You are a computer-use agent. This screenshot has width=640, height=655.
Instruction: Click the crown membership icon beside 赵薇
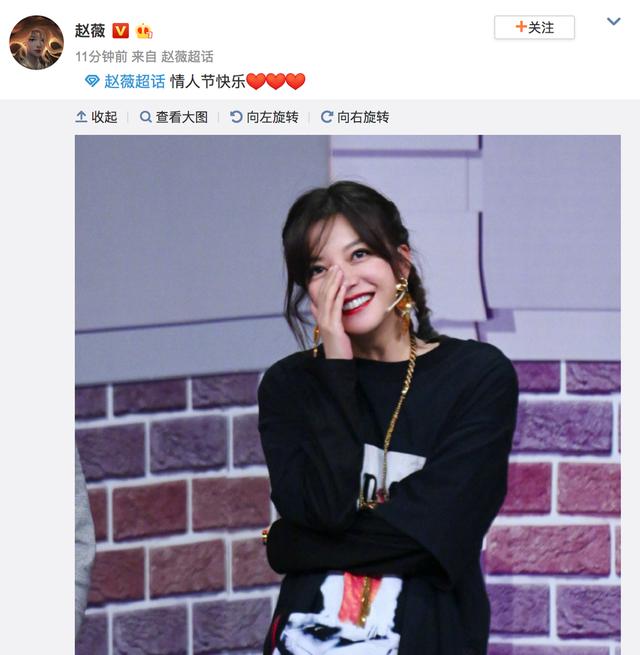click(144, 31)
